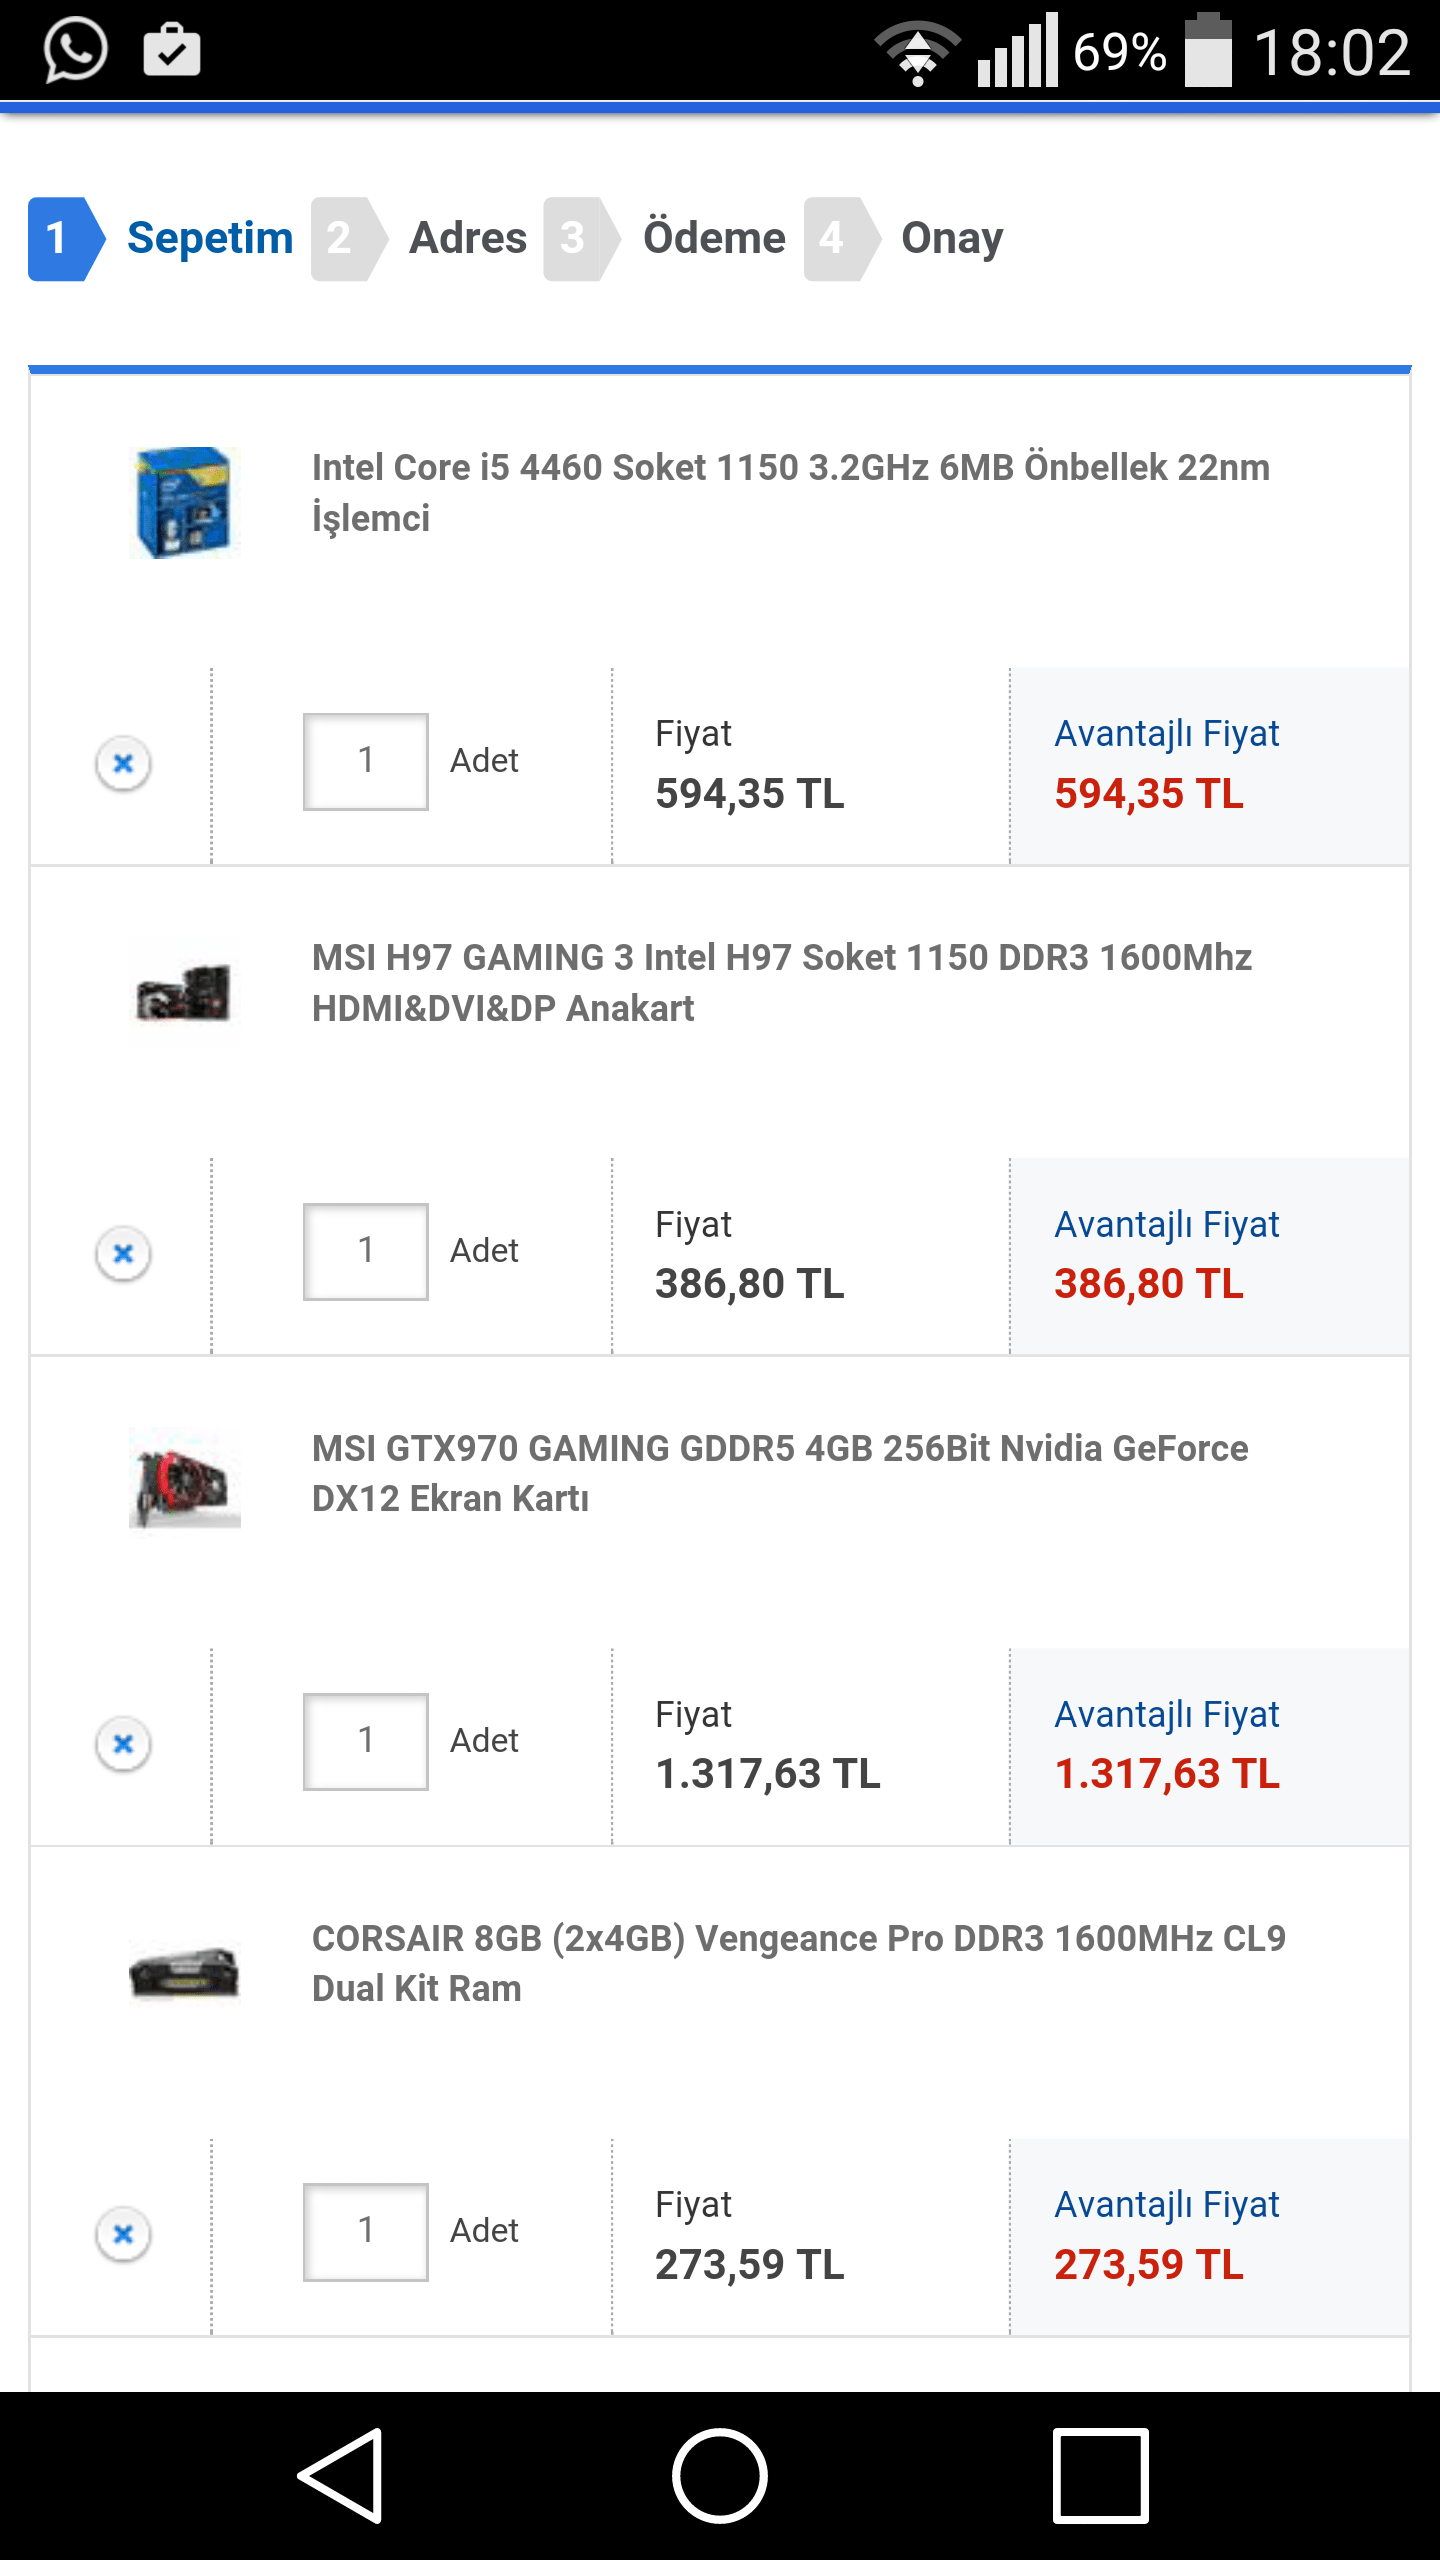
Task: Remove the Intel Core i5 4460 item
Action: (x=123, y=763)
